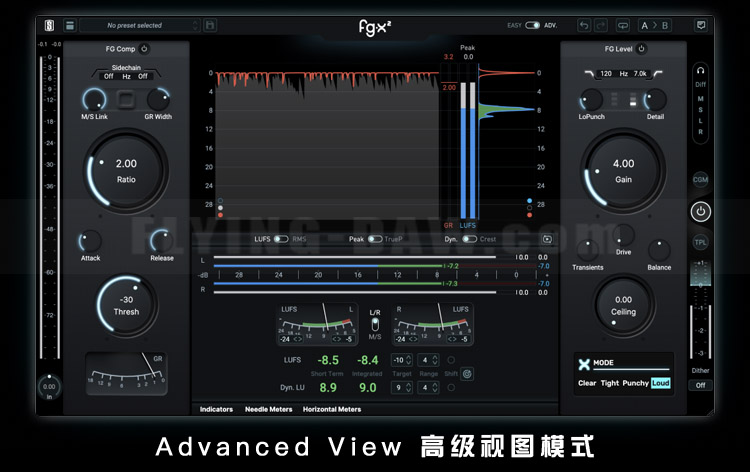Click the Thresh knob
750x472 pixels.
[126, 305]
